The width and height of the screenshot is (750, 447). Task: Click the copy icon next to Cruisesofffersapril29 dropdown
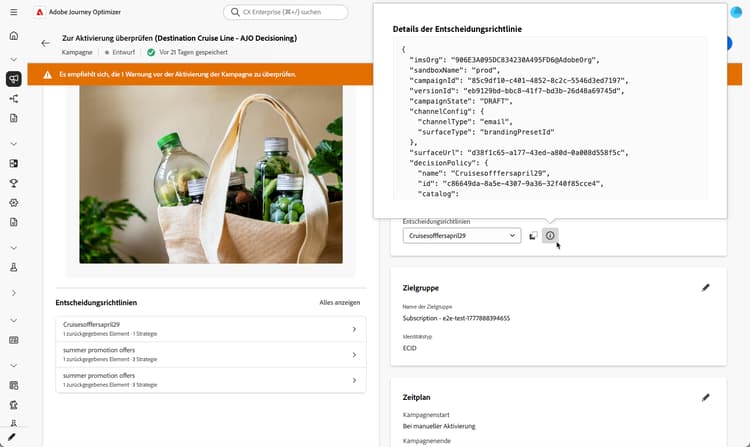tap(533, 236)
